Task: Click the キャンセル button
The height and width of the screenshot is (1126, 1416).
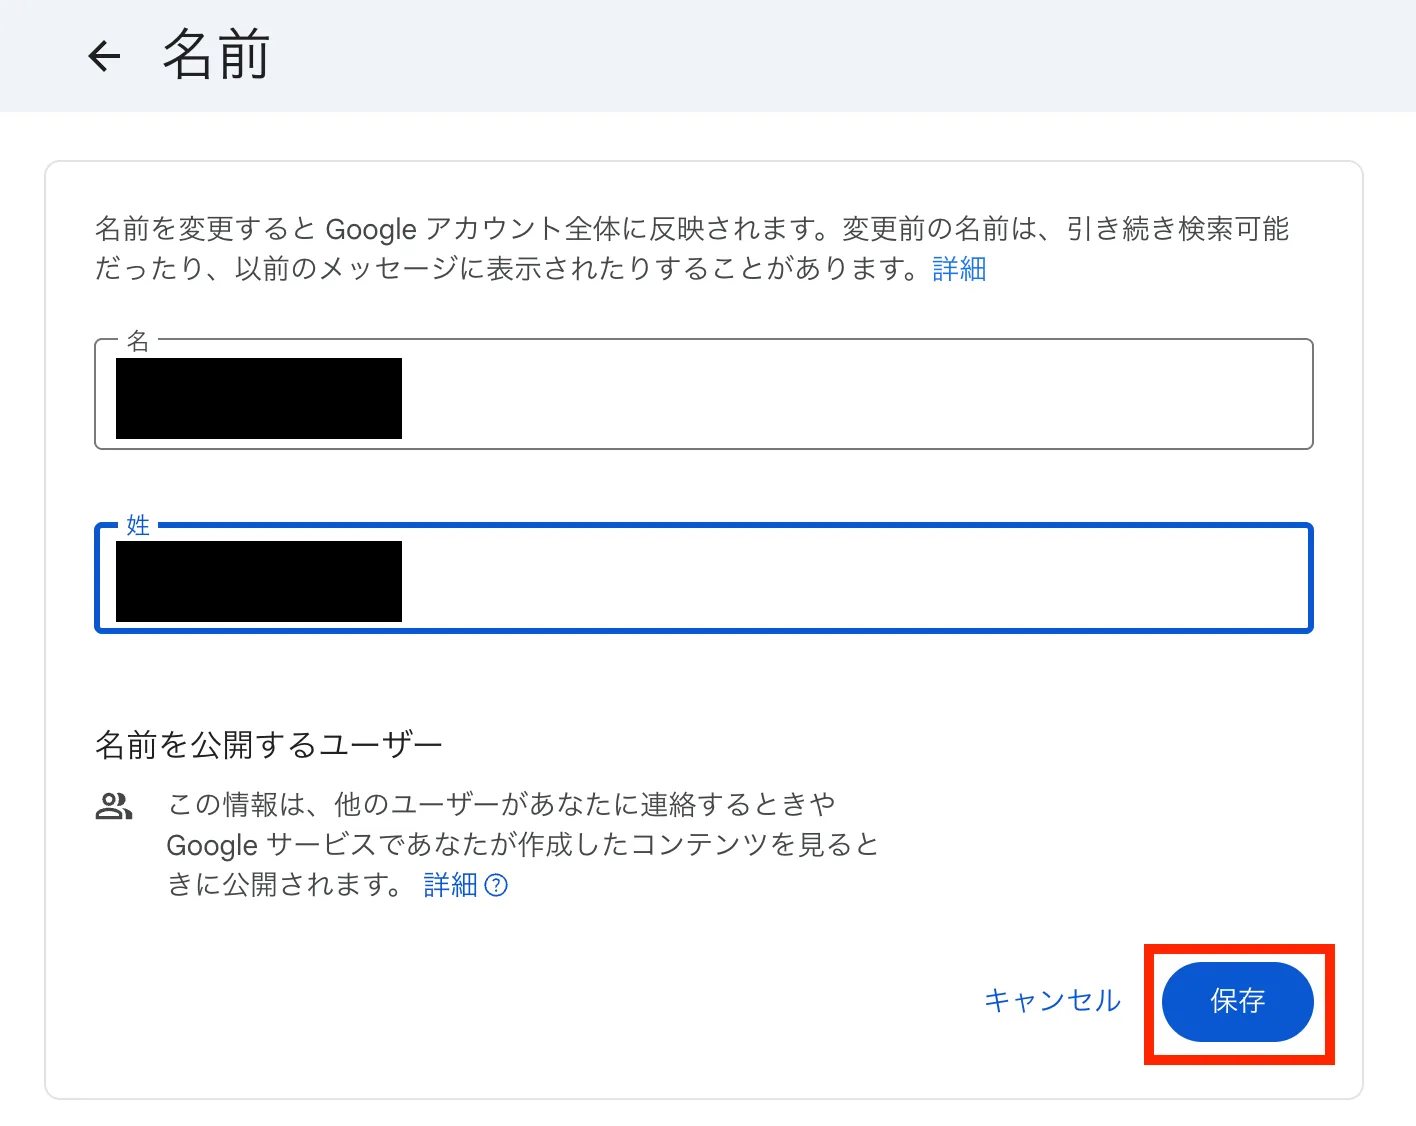Action: tap(1053, 1001)
